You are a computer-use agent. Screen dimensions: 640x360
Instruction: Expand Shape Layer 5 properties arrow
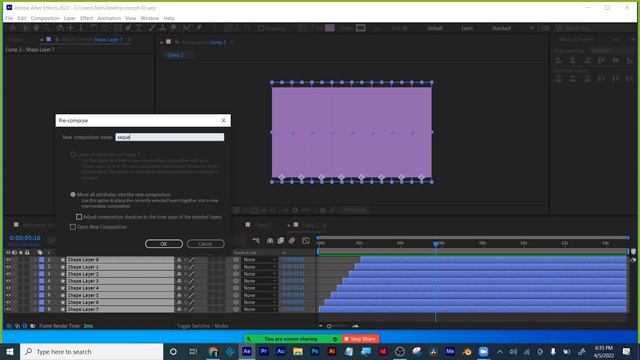point(35,295)
